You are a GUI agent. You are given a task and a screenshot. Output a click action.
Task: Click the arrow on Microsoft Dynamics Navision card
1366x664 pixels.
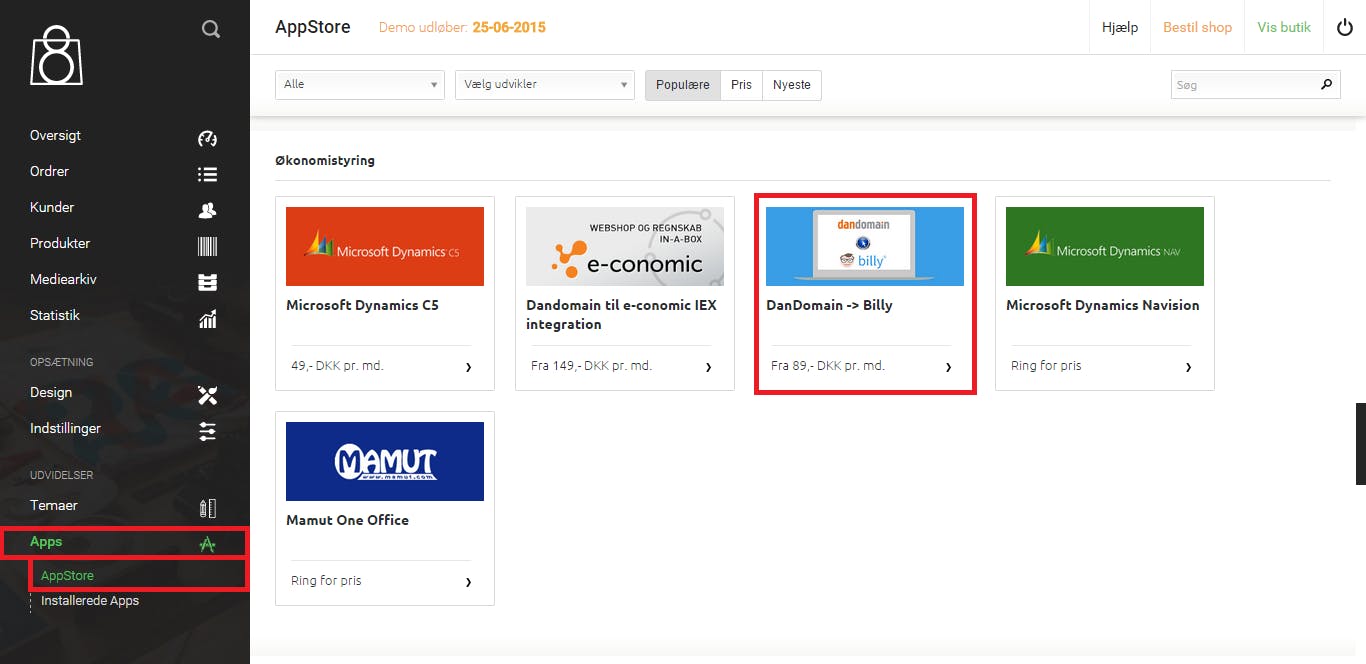(x=1188, y=367)
